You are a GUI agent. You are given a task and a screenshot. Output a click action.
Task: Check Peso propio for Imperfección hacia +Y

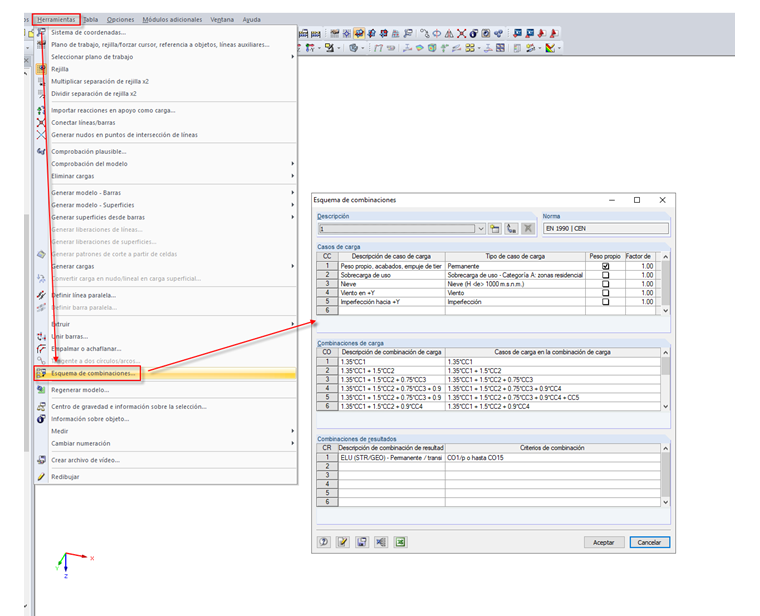click(x=605, y=301)
